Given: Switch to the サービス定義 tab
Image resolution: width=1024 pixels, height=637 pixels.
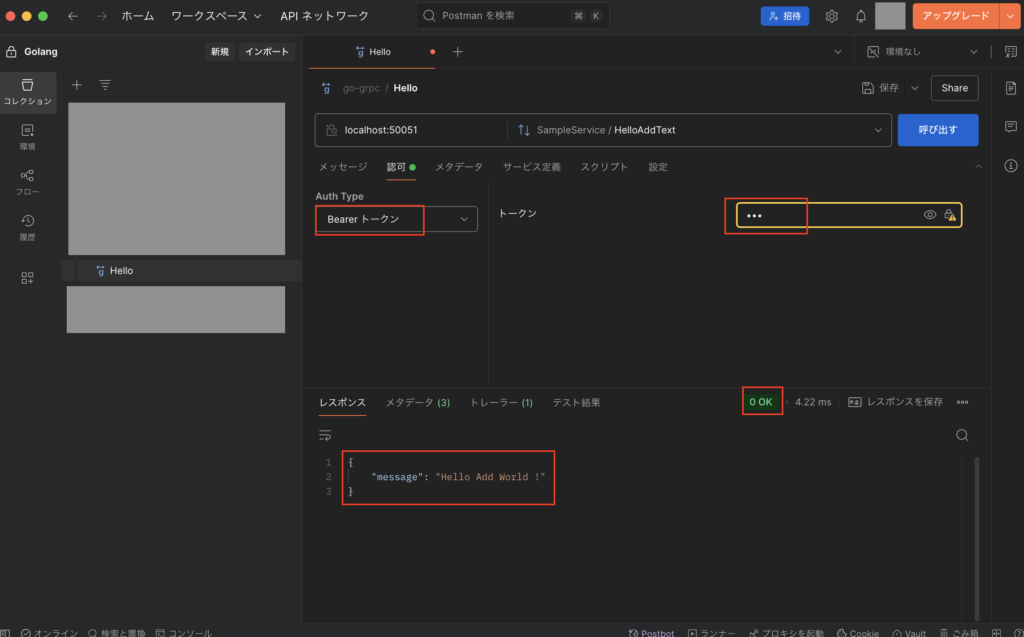Looking at the screenshot, I should coord(532,167).
